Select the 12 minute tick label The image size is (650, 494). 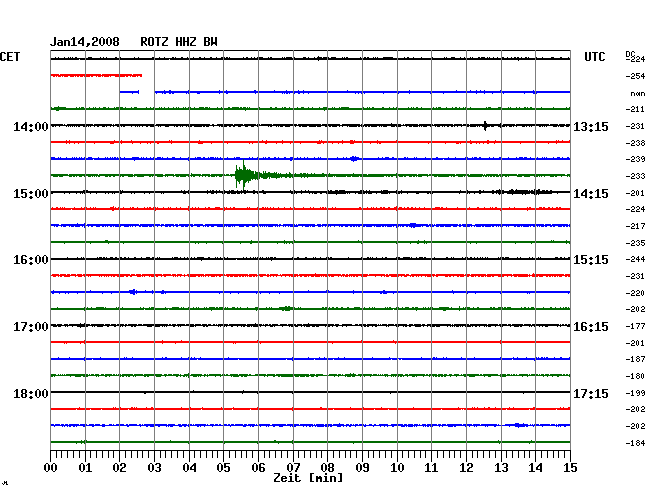coord(466,468)
